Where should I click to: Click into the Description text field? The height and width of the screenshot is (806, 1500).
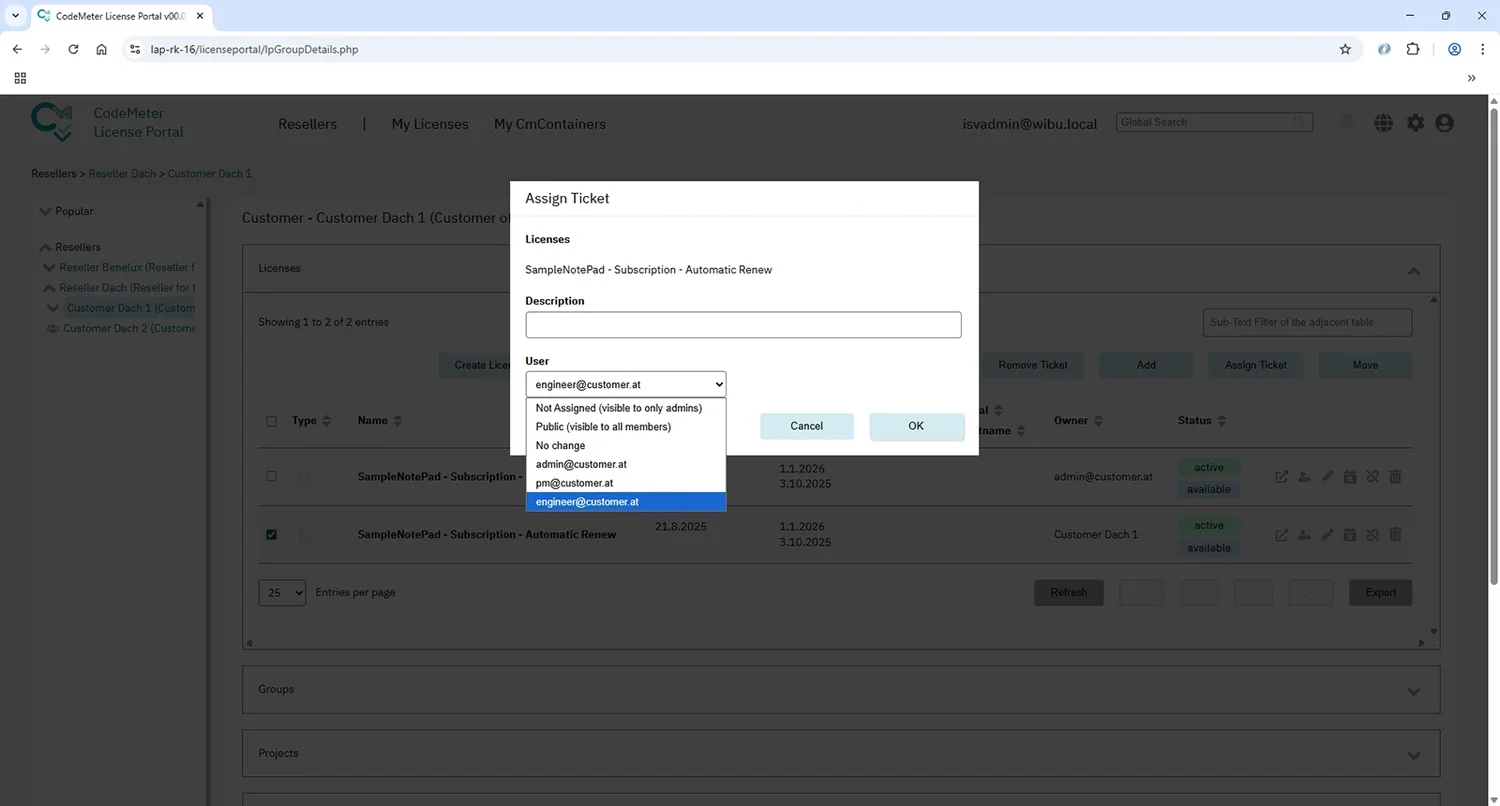click(x=743, y=325)
